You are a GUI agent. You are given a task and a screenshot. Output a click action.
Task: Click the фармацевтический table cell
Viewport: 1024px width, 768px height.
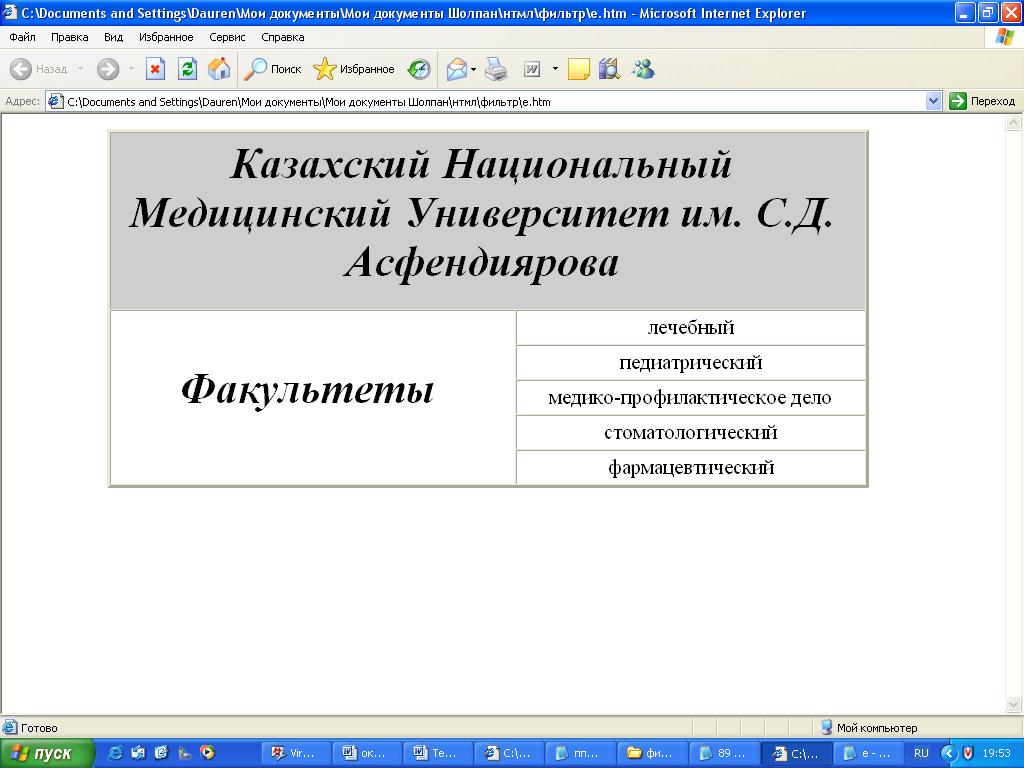pos(690,468)
